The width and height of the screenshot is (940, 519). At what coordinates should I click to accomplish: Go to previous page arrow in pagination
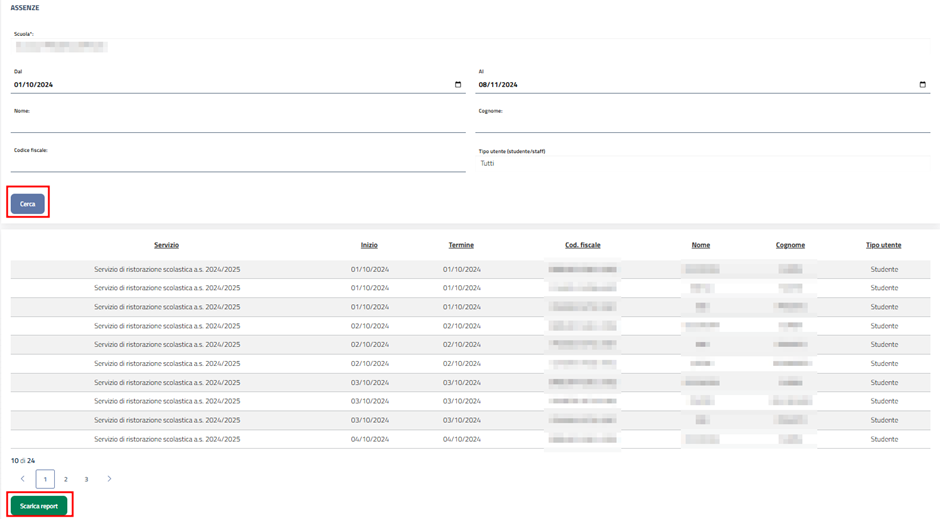pyautogui.click(x=23, y=479)
